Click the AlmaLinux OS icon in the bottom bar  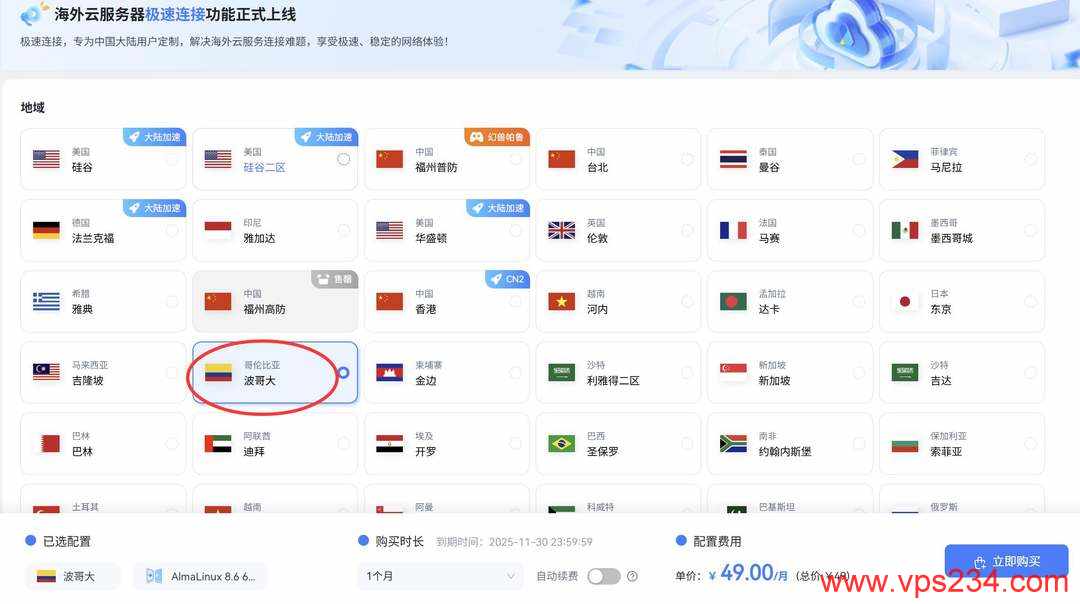pyautogui.click(x=153, y=576)
